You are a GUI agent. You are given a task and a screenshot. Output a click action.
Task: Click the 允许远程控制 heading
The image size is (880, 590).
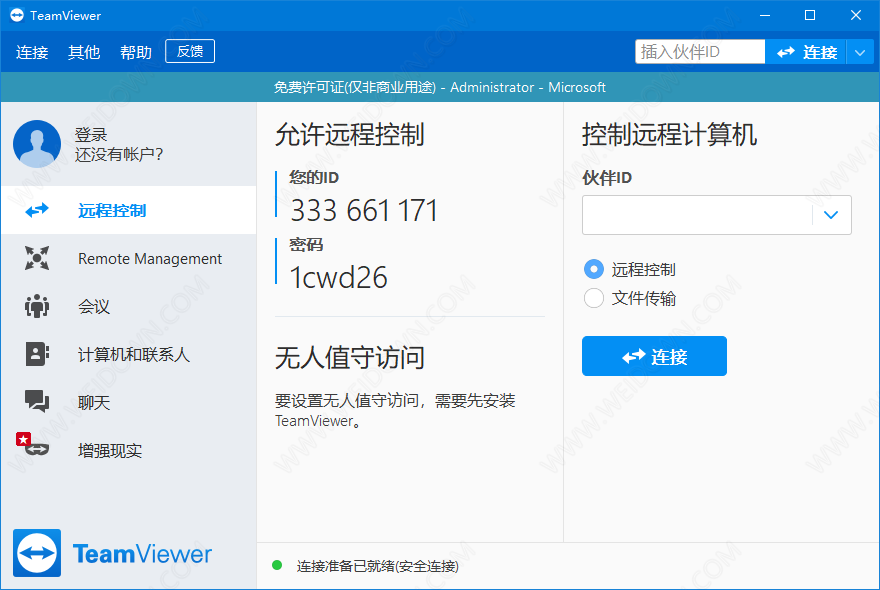[x=350, y=135]
